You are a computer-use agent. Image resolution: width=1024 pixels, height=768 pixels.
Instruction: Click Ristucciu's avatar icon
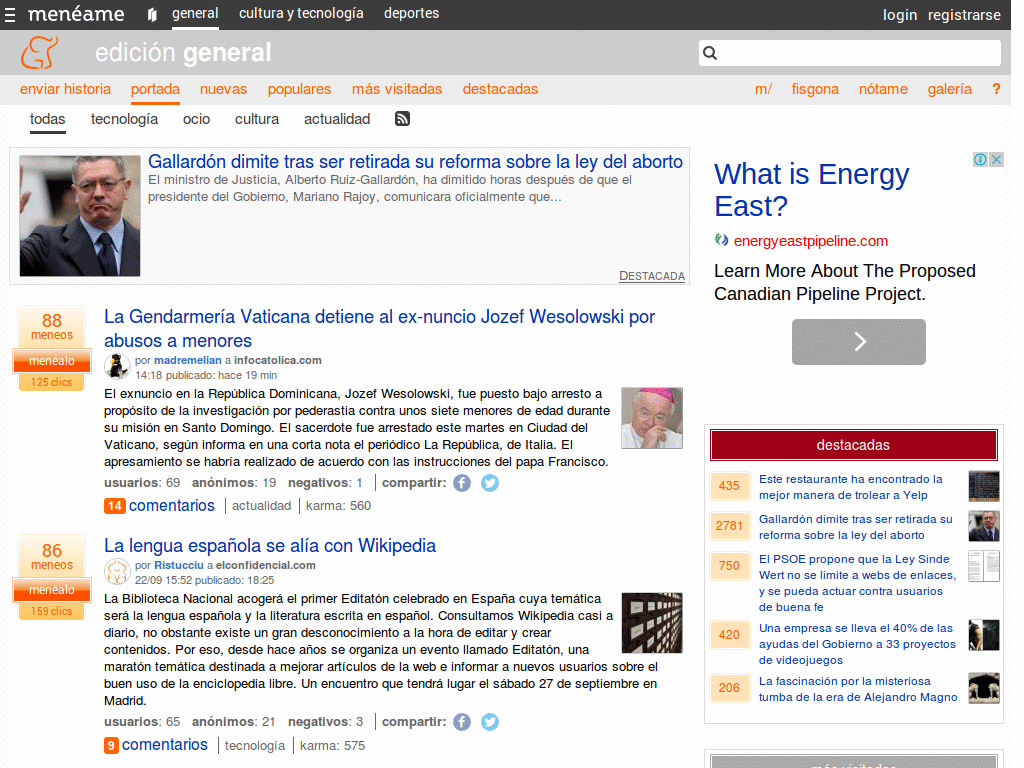tap(117, 572)
